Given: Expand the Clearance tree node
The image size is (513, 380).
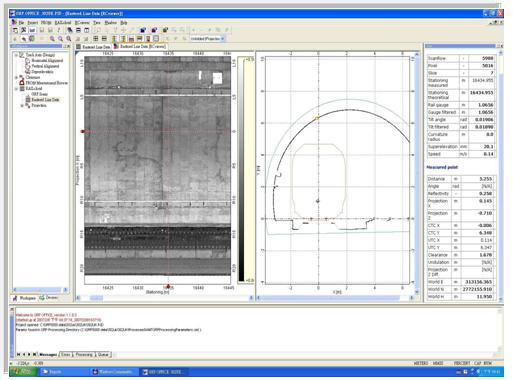Looking at the screenshot, I should coord(16,77).
